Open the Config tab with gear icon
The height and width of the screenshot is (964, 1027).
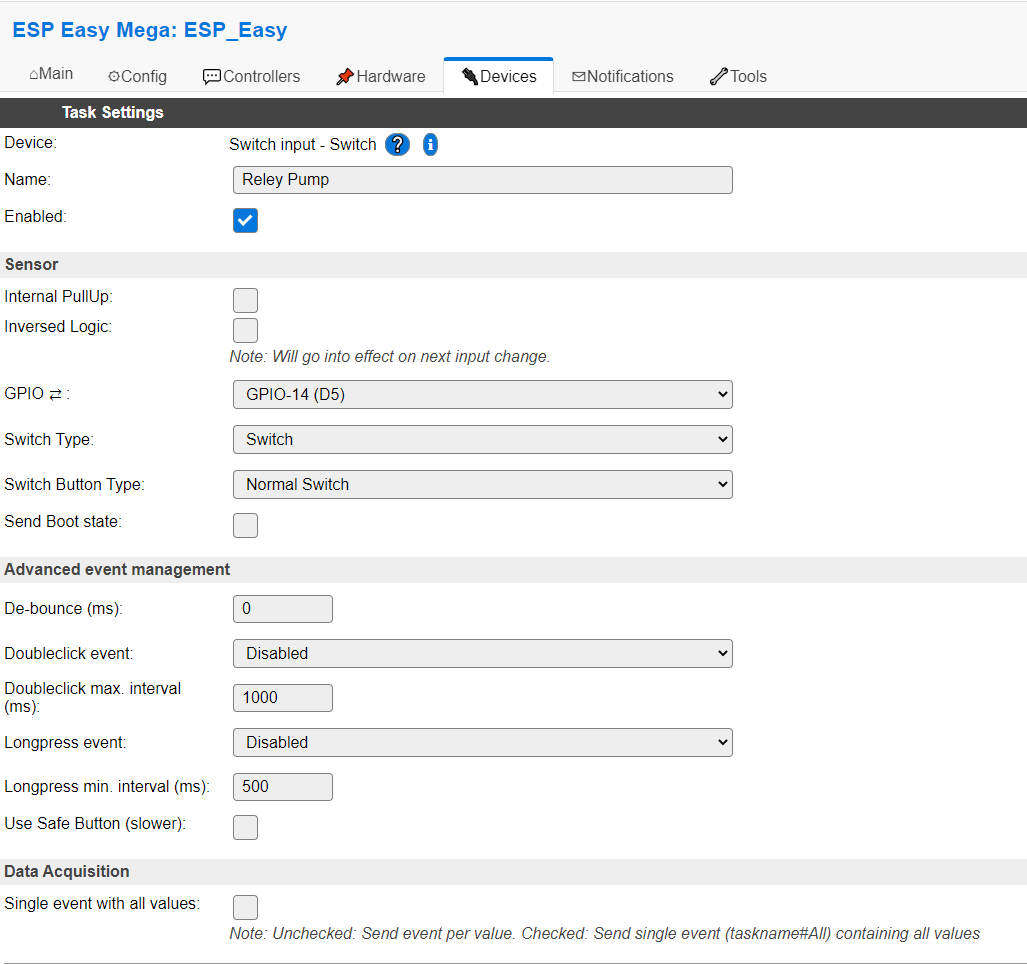coord(138,77)
